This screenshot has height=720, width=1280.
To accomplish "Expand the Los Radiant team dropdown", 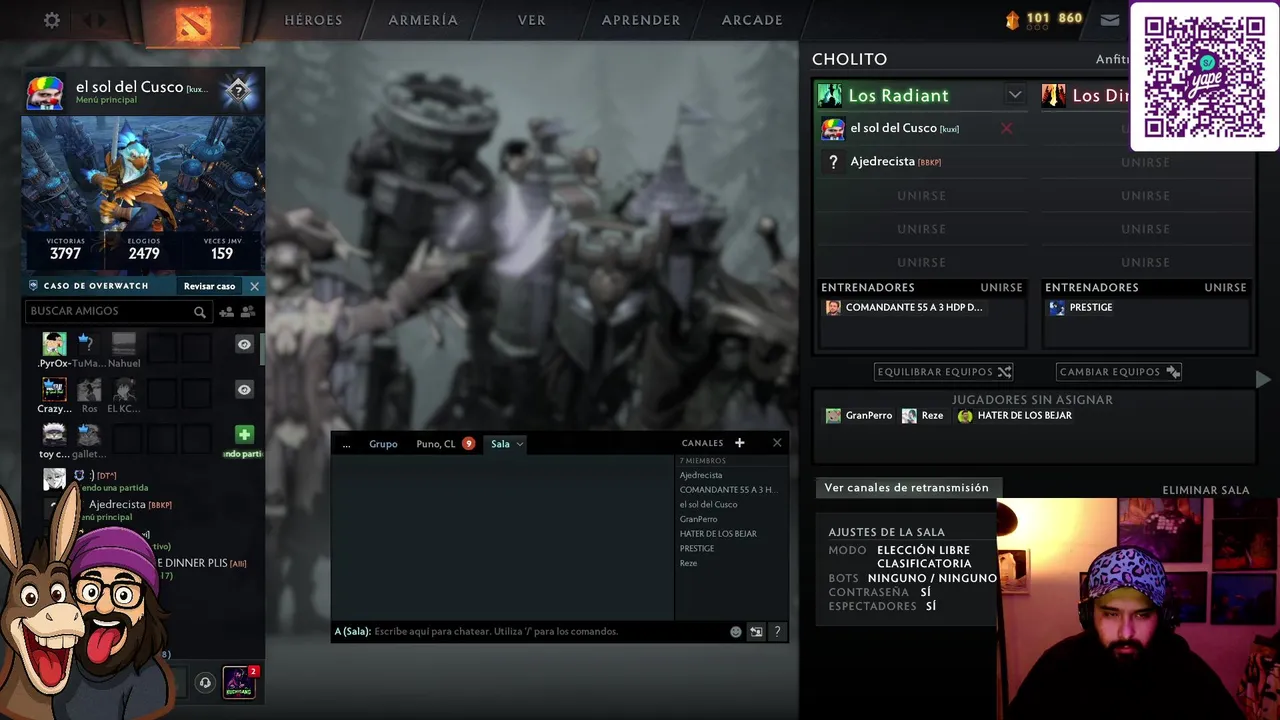I will tap(1015, 95).
